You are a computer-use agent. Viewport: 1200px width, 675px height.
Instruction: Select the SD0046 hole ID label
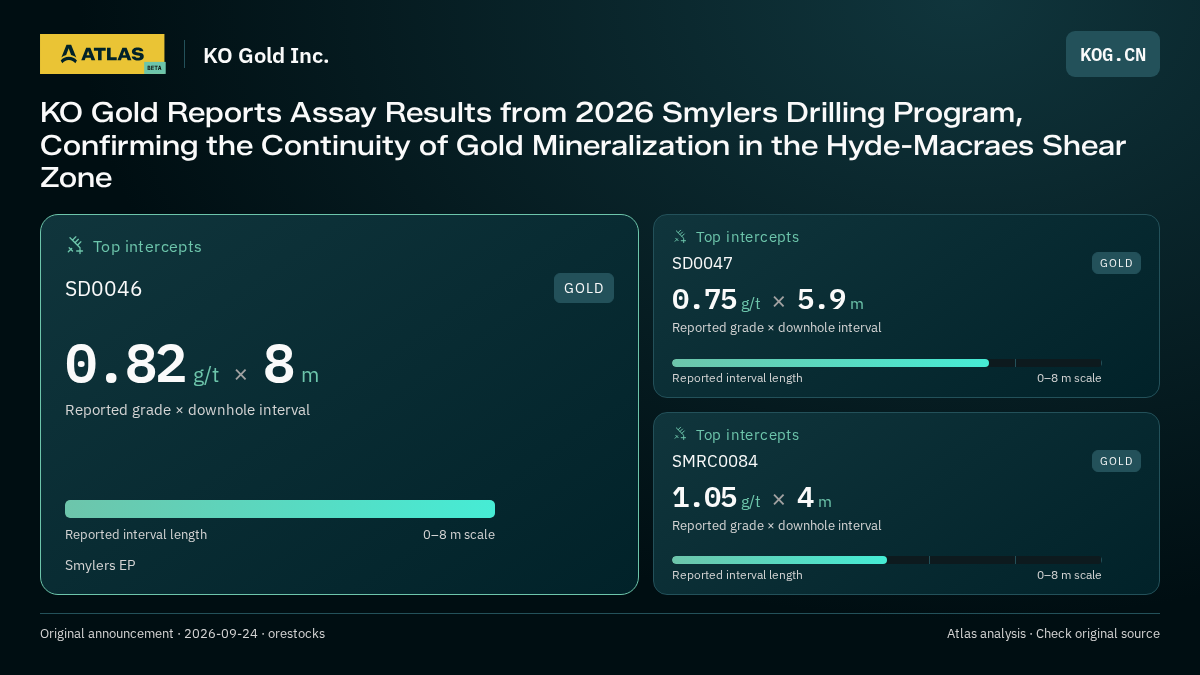[104, 289]
